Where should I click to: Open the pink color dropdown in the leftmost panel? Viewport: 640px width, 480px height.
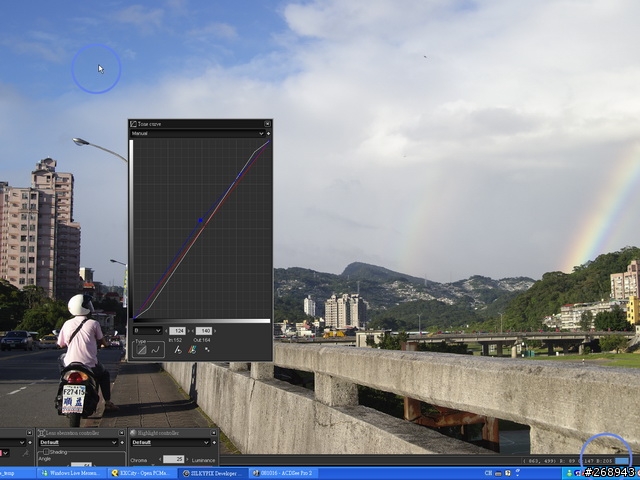4,453
